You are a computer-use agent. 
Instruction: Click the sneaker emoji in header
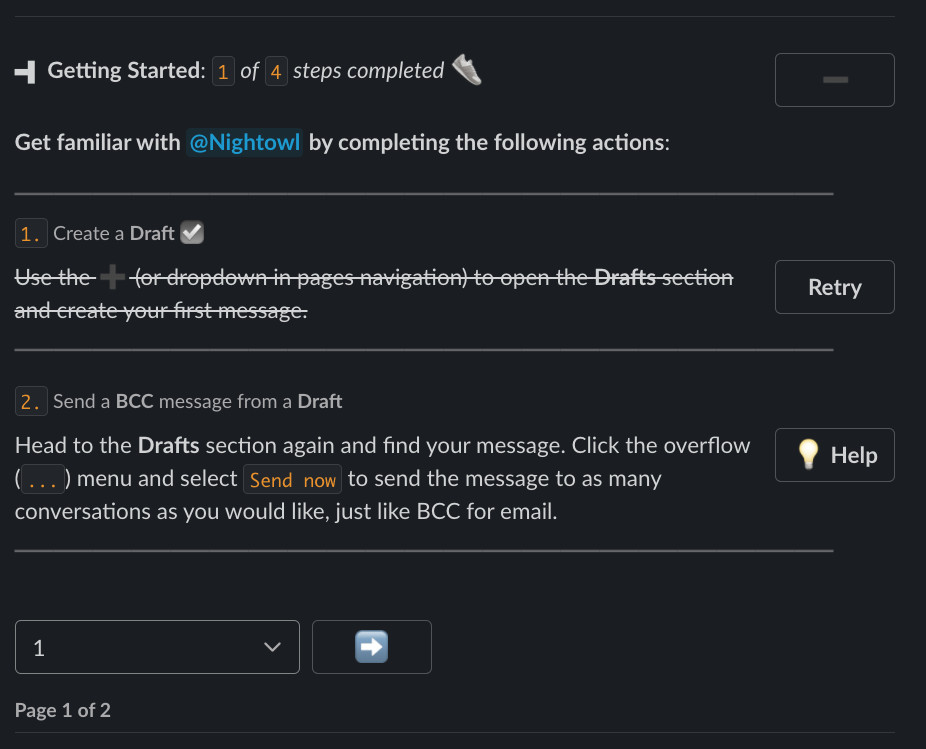[x=467, y=70]
